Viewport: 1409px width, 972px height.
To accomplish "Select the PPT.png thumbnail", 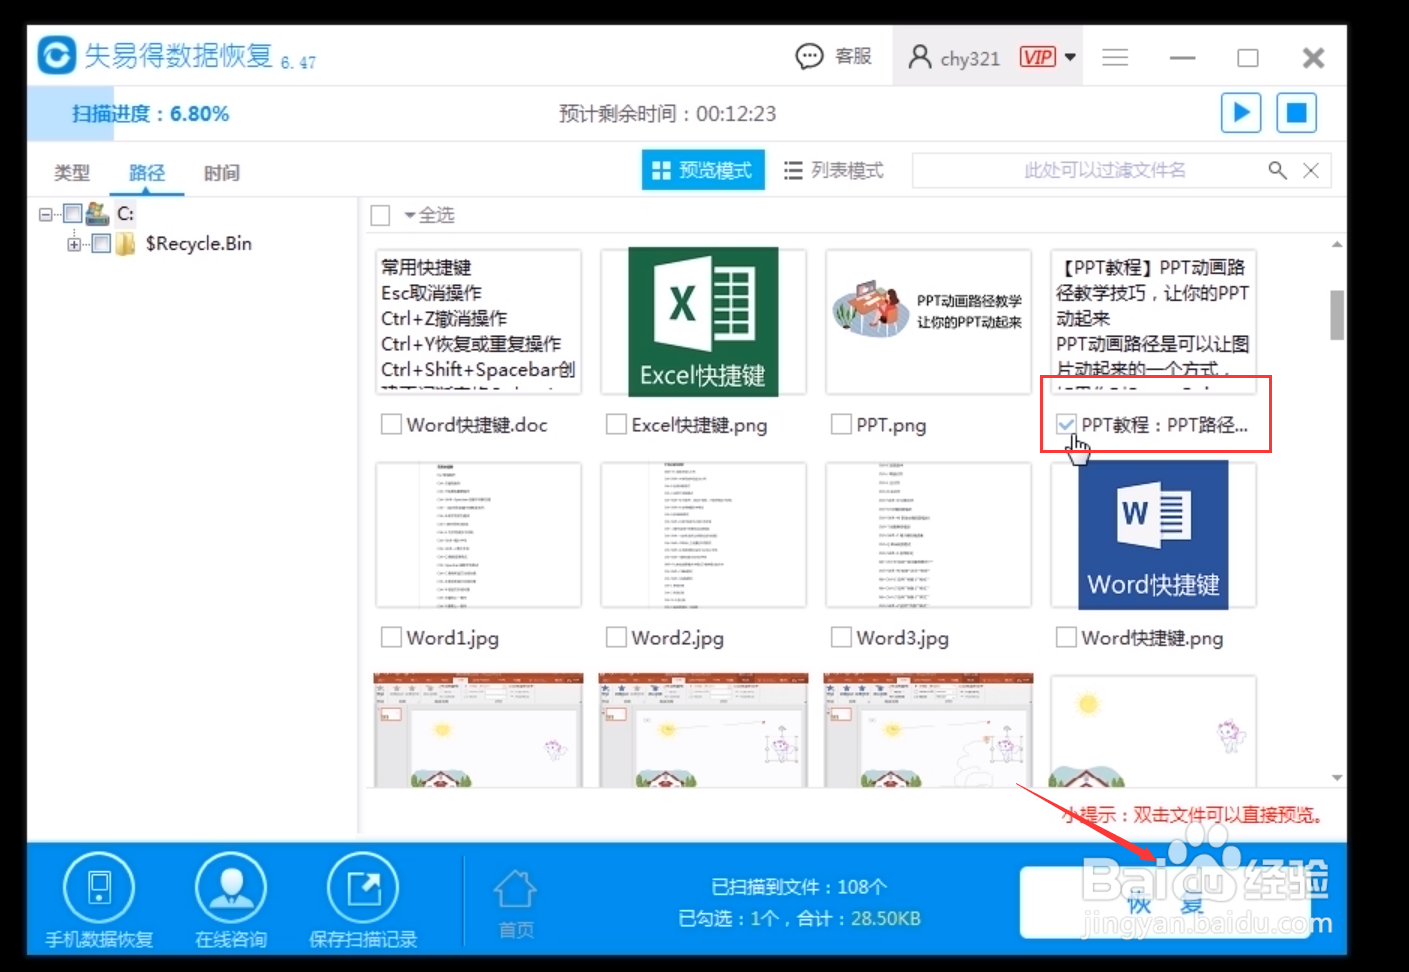I will (x=928, y=322).
